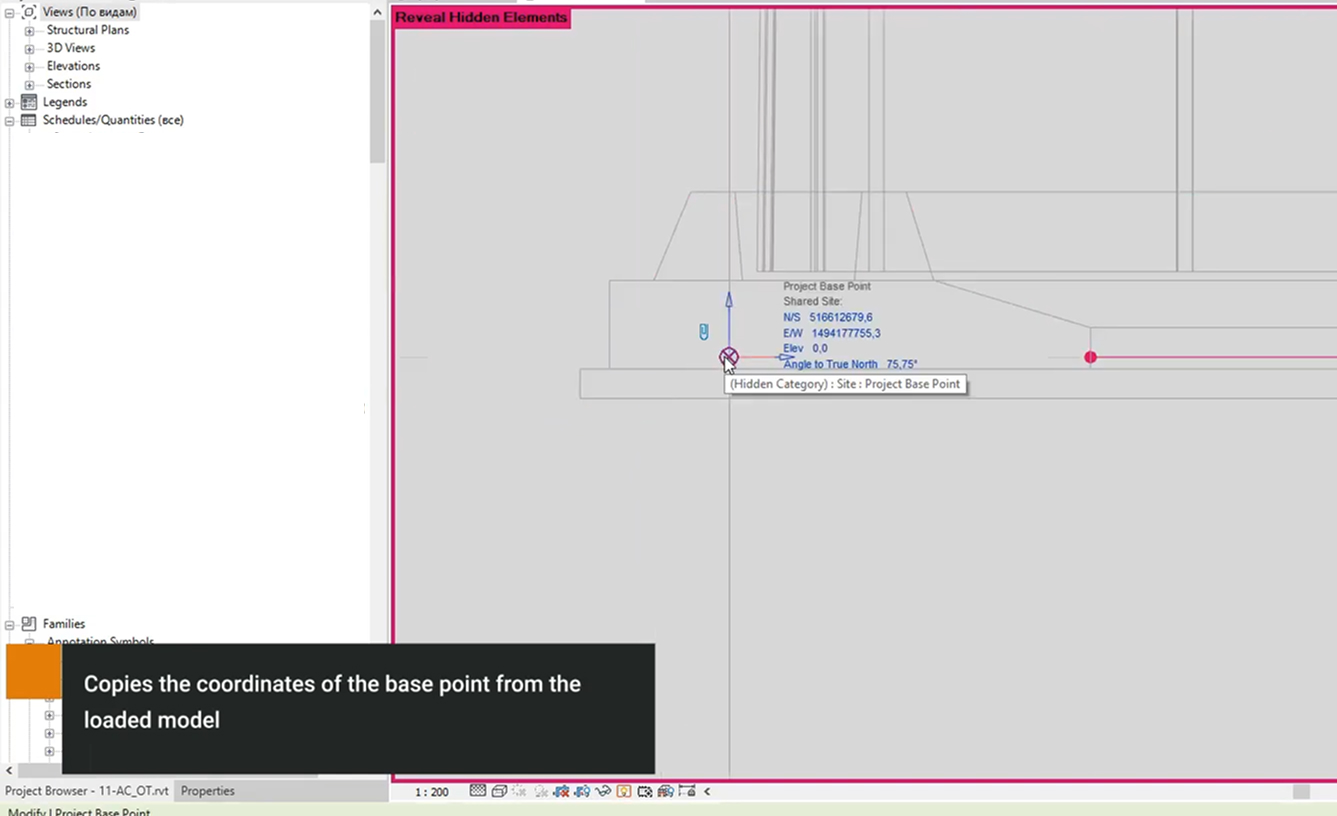This screenshot has height=816, width=1337.
Task: Expand the 3D Views node
Action: point(29,49)
